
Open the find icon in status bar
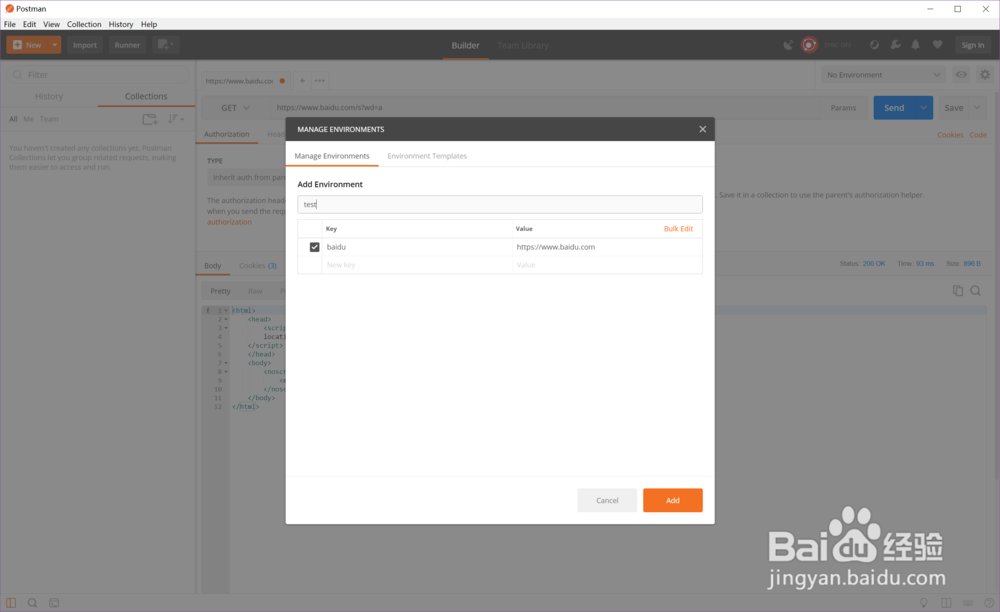[32, 602]
